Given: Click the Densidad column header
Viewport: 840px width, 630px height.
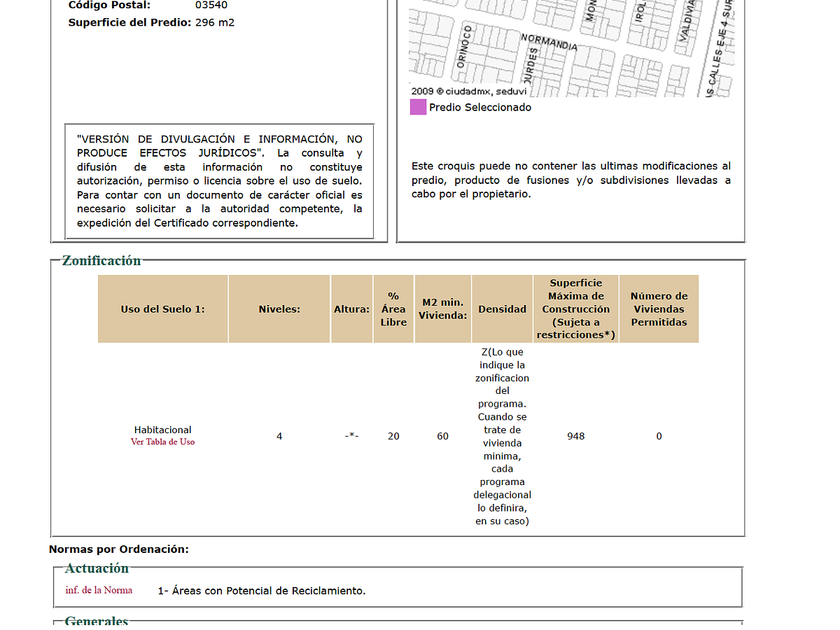Looking at the screenshot, I should coord(502,309).
